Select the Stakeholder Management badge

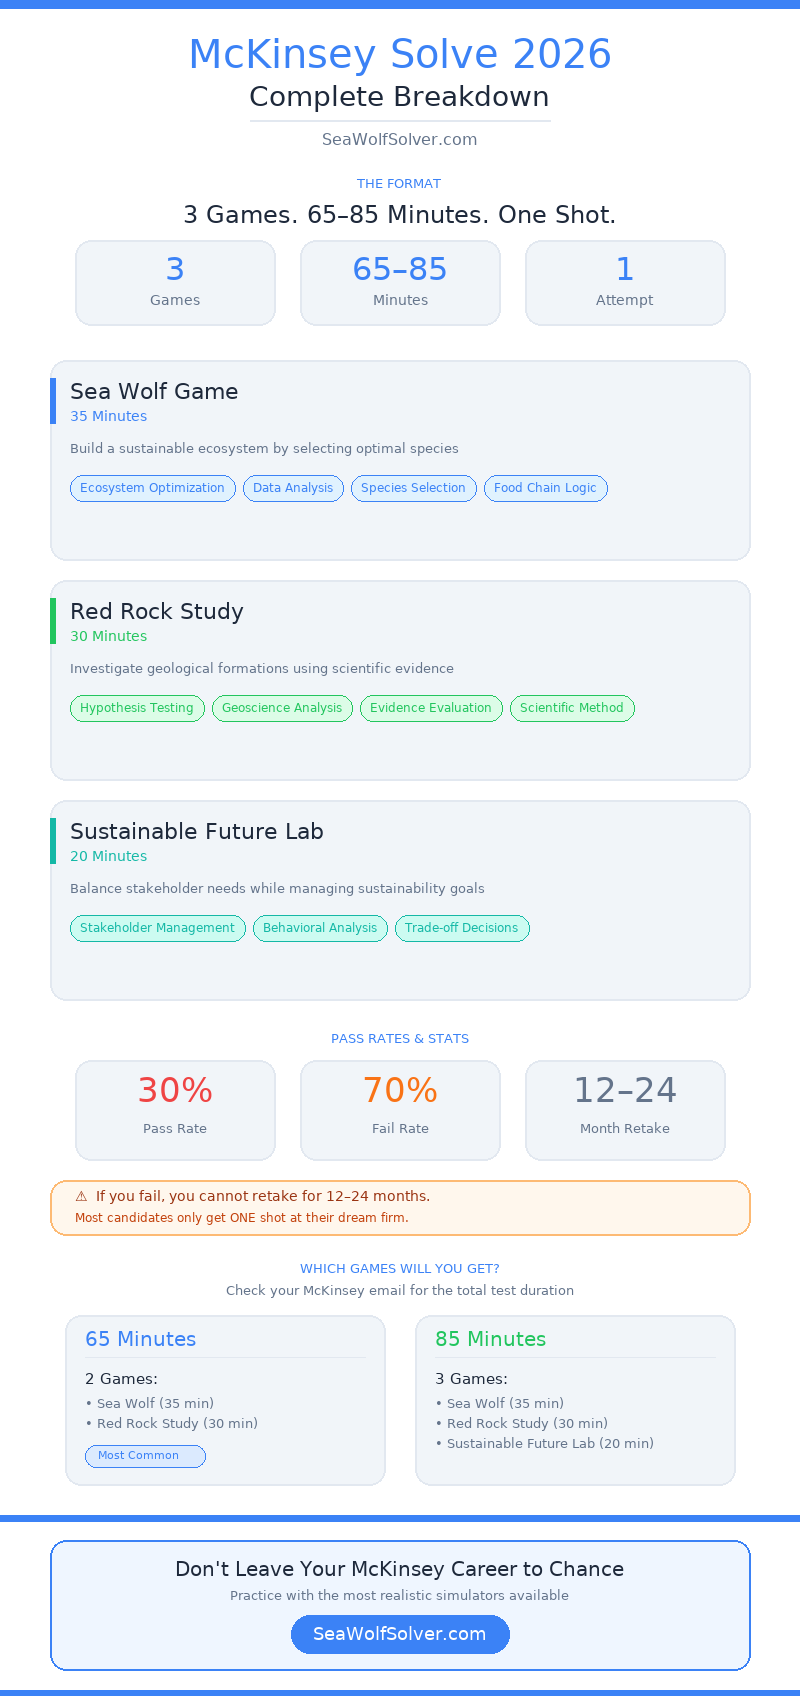[157, 928]
